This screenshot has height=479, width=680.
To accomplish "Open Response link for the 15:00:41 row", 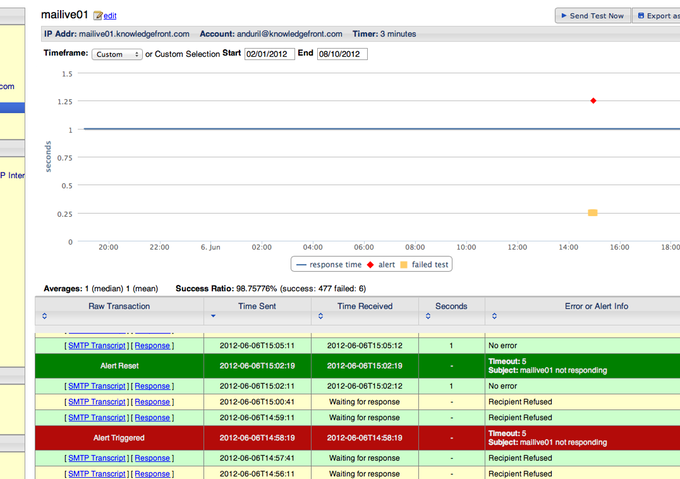I will click(x=152, y=402).
